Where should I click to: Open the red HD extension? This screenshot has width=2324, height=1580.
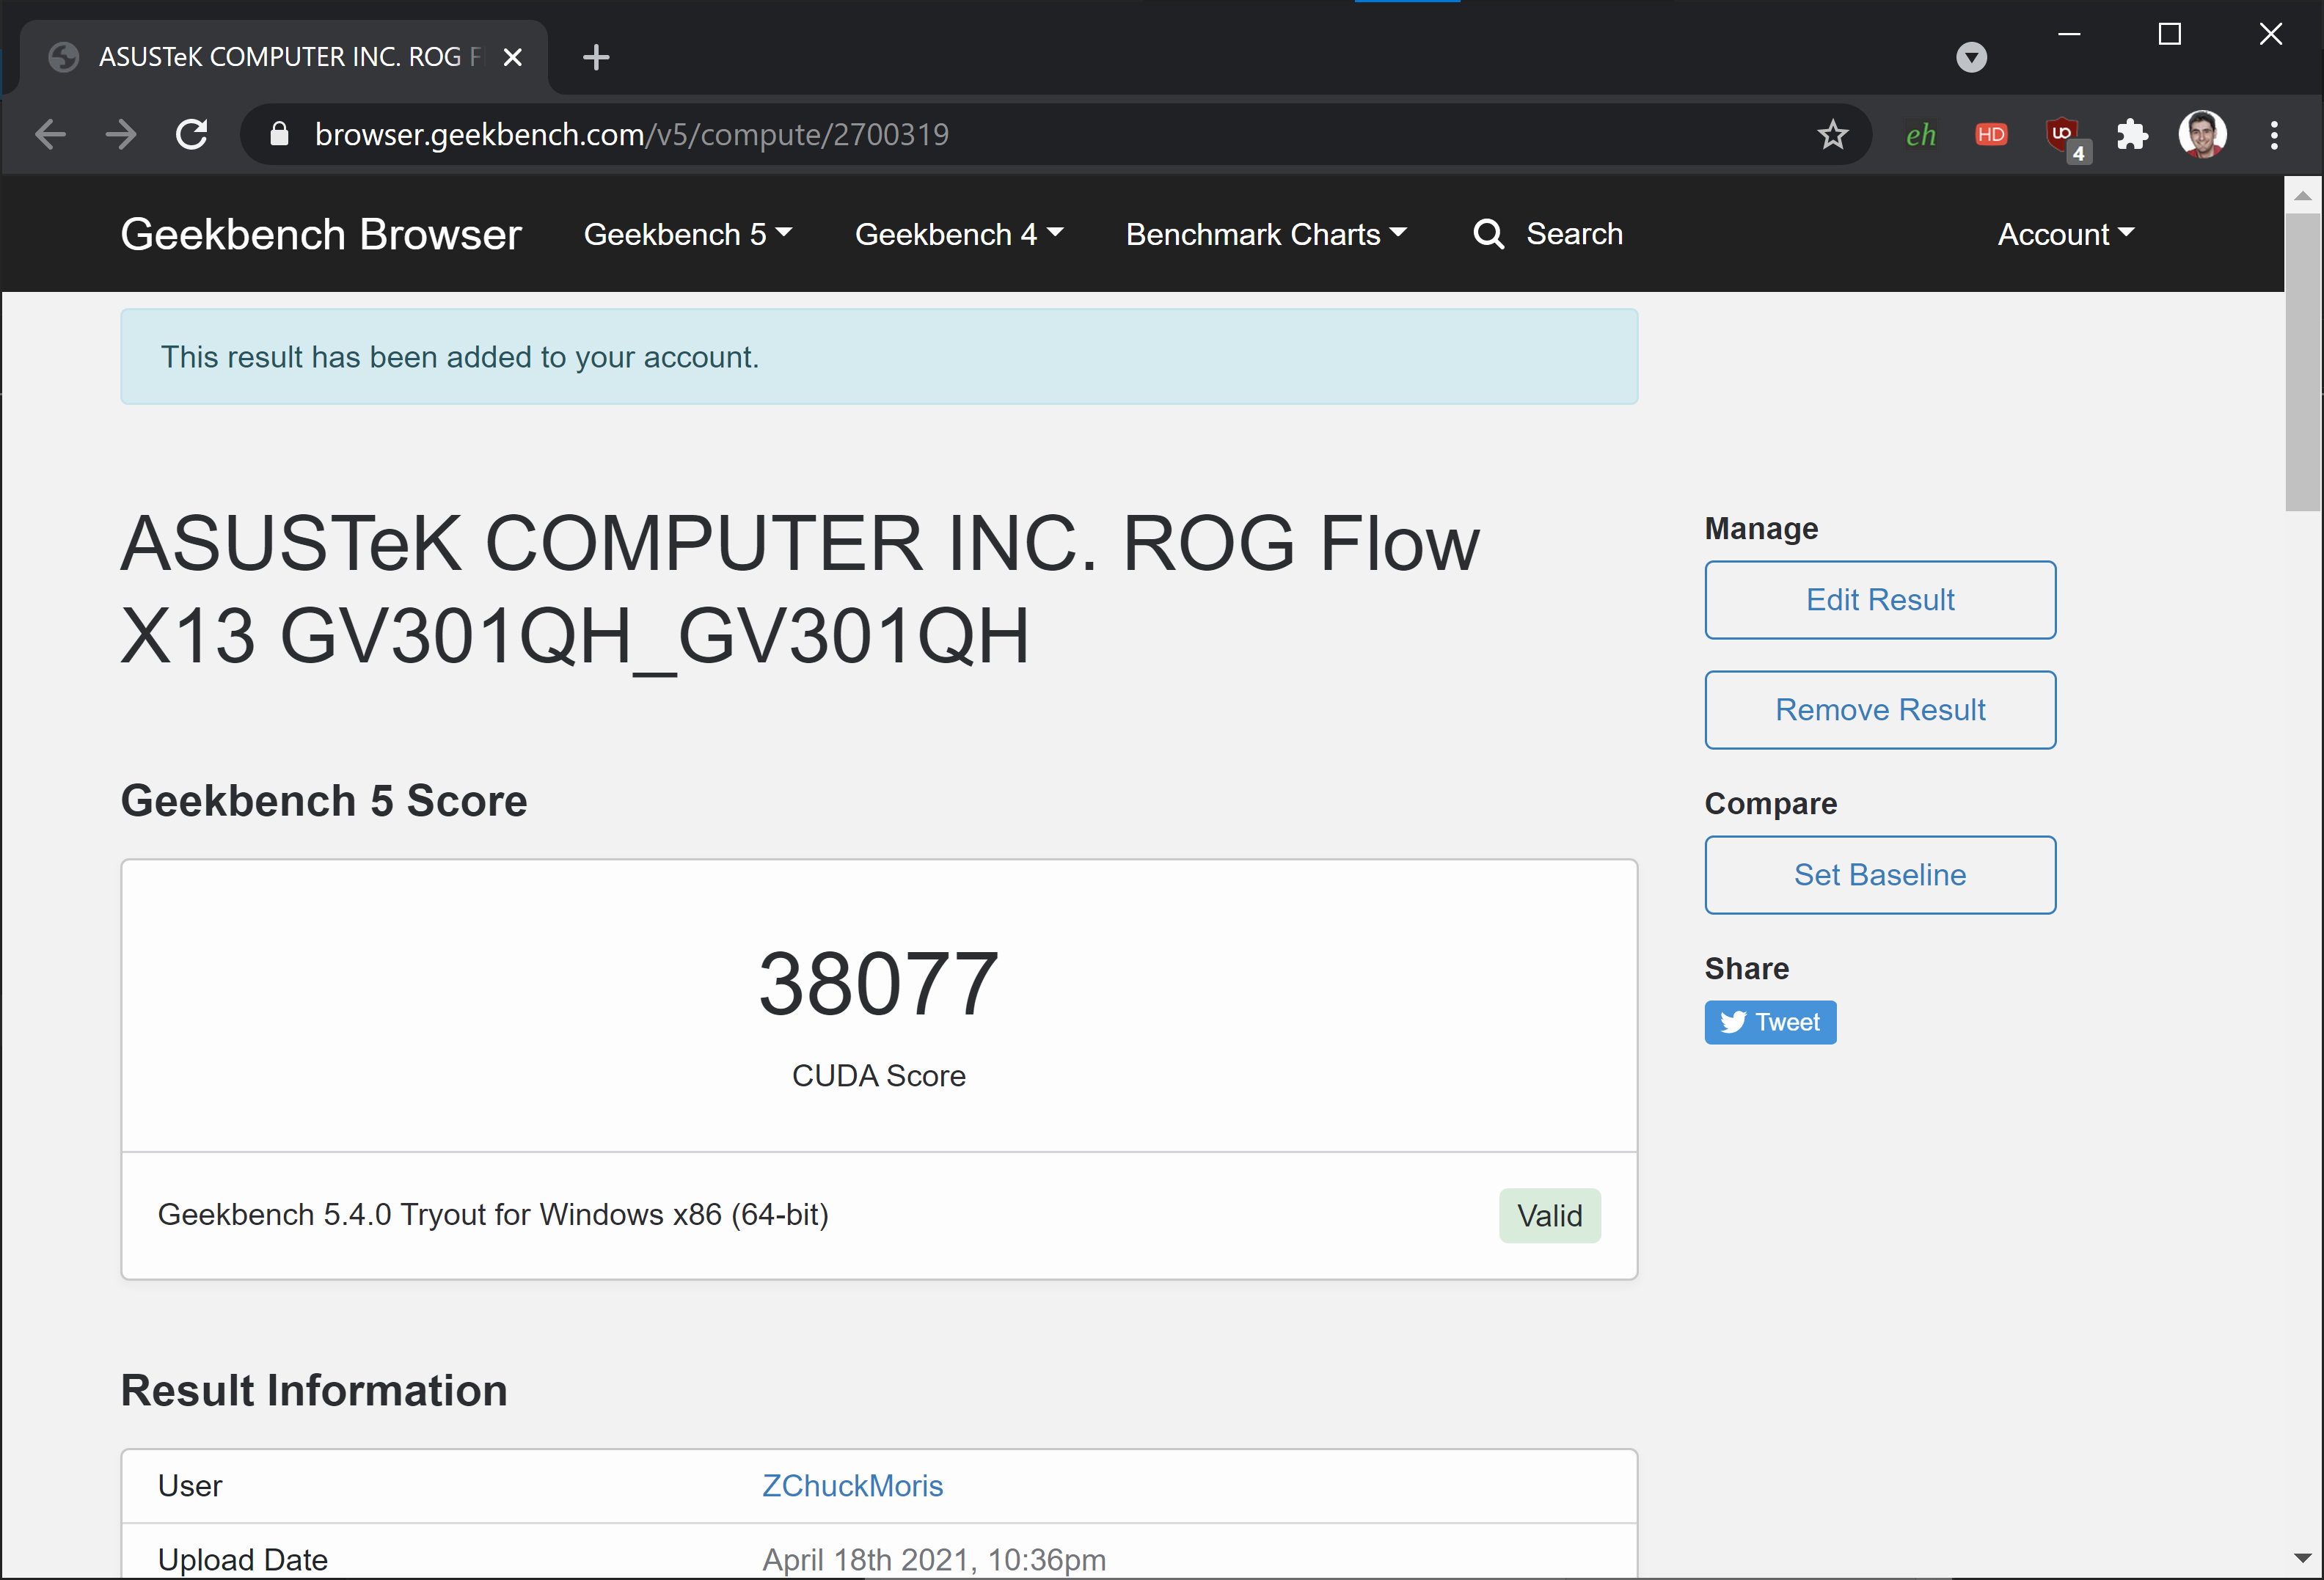tap(1991, 134)
